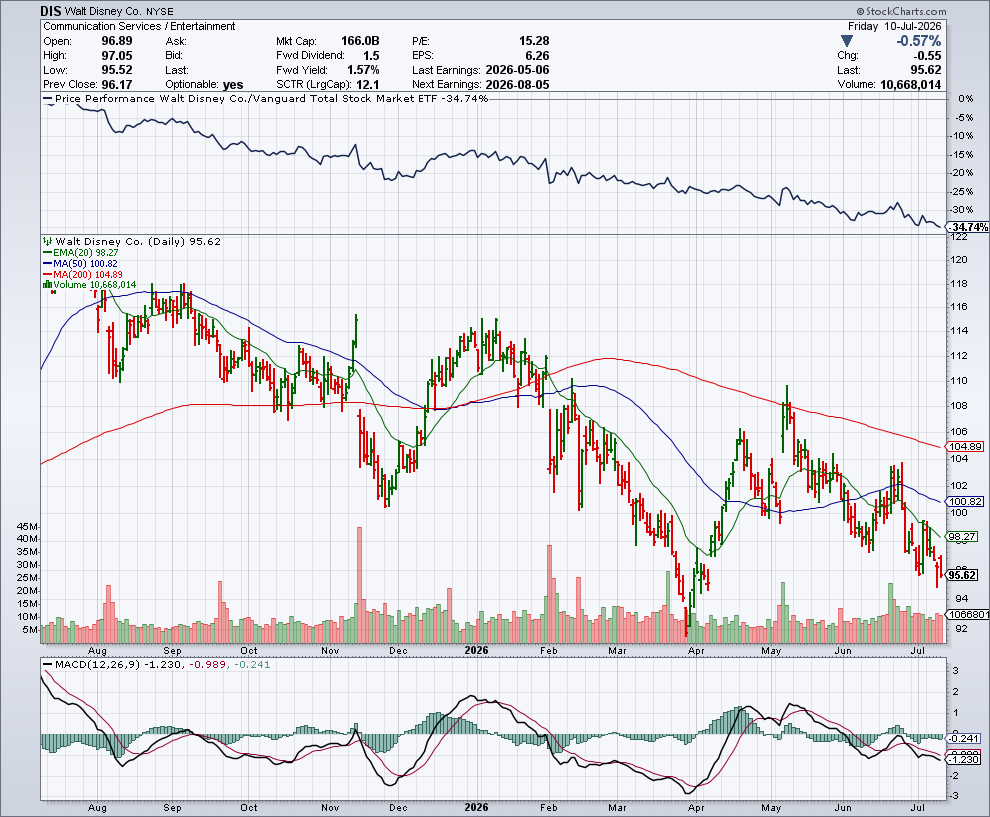Click the -0.241 histogram axis tag
This screenshot has width=990, height=817.
point(965,738)
